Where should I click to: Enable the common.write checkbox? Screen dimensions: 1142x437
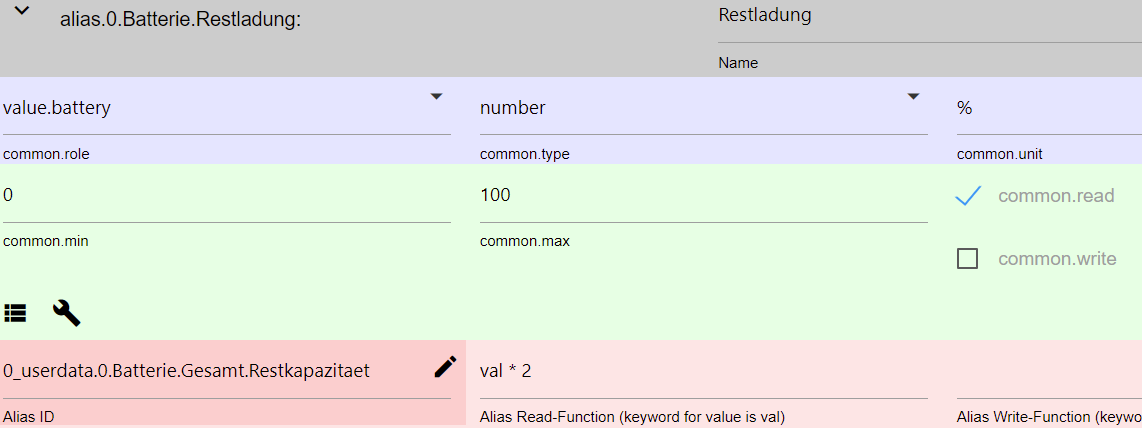pyautogui.click(x=967, y=259)
